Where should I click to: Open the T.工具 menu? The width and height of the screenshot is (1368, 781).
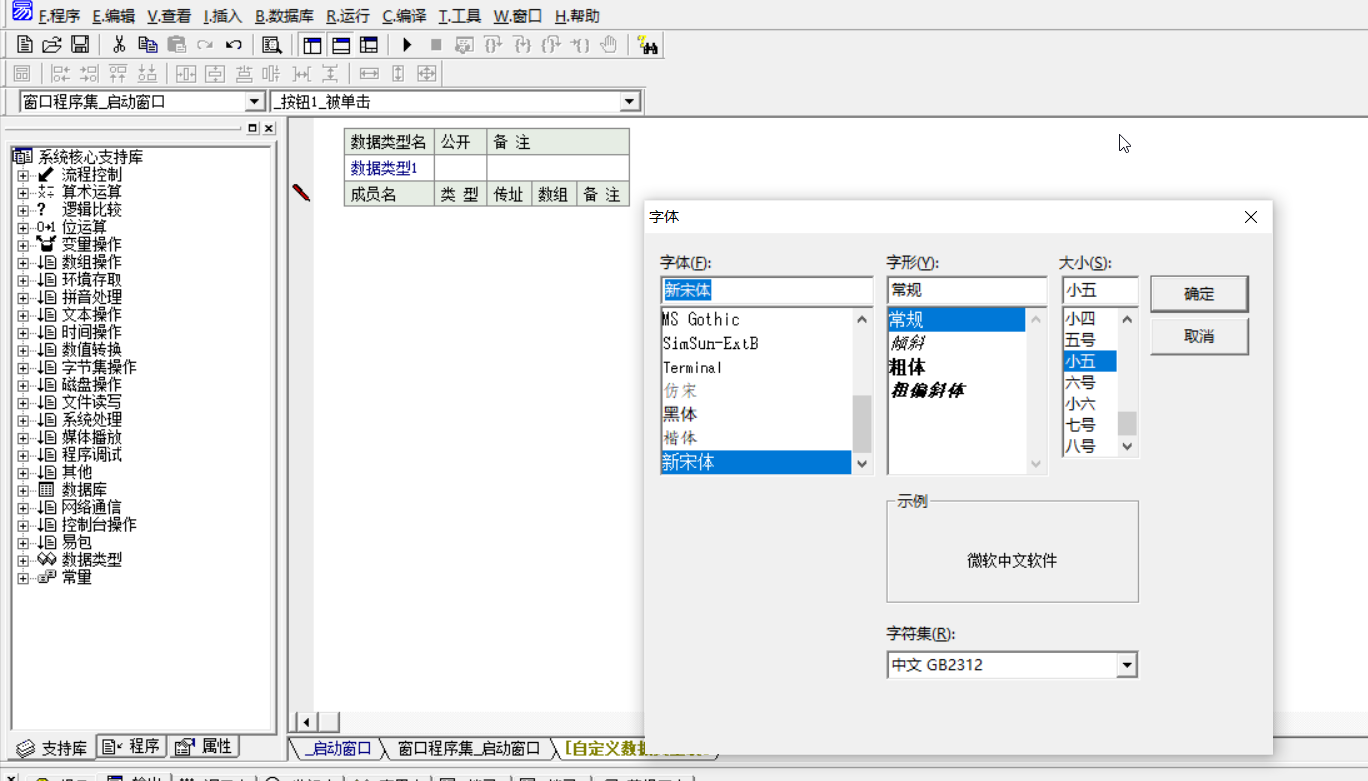point(459,16)
